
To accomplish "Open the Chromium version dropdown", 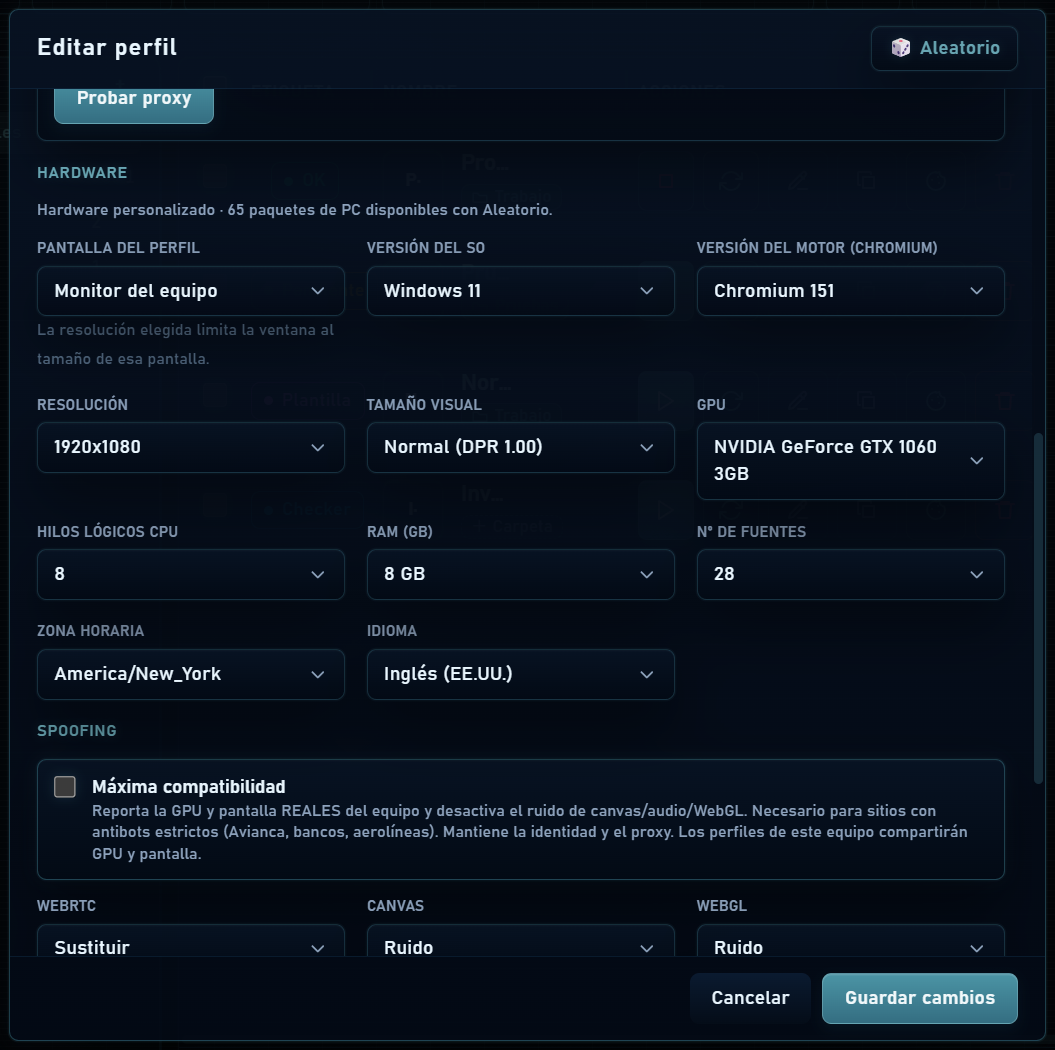I will (x=850, y=291).
